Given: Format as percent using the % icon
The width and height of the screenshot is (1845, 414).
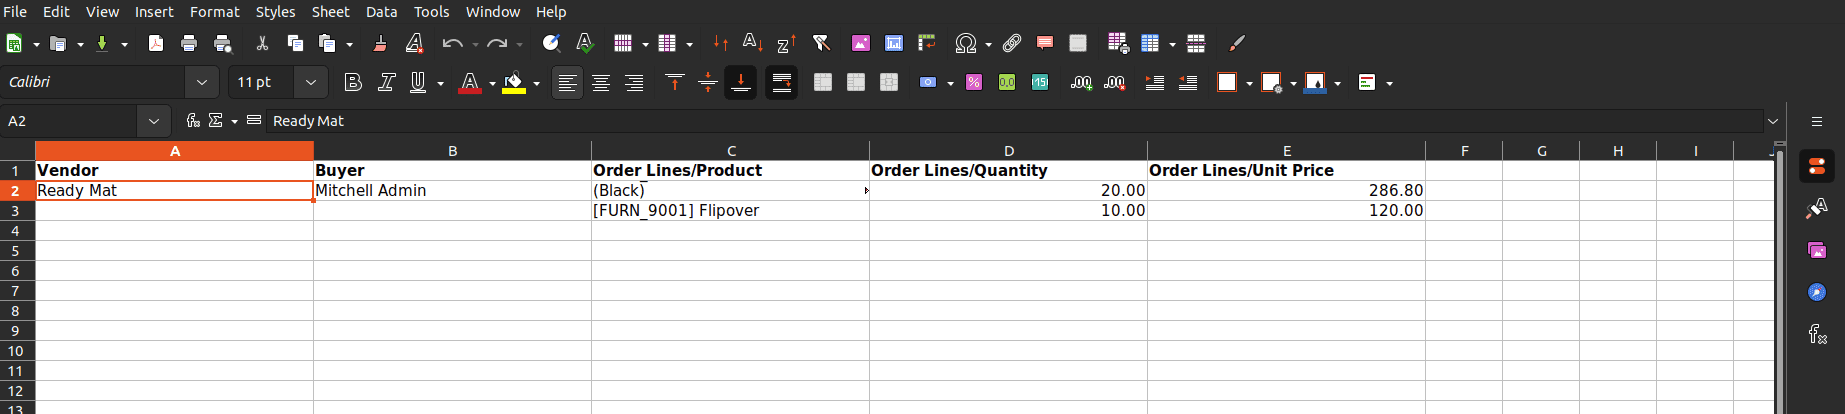Looking at the screenshot, I should (x=974, y=82).
